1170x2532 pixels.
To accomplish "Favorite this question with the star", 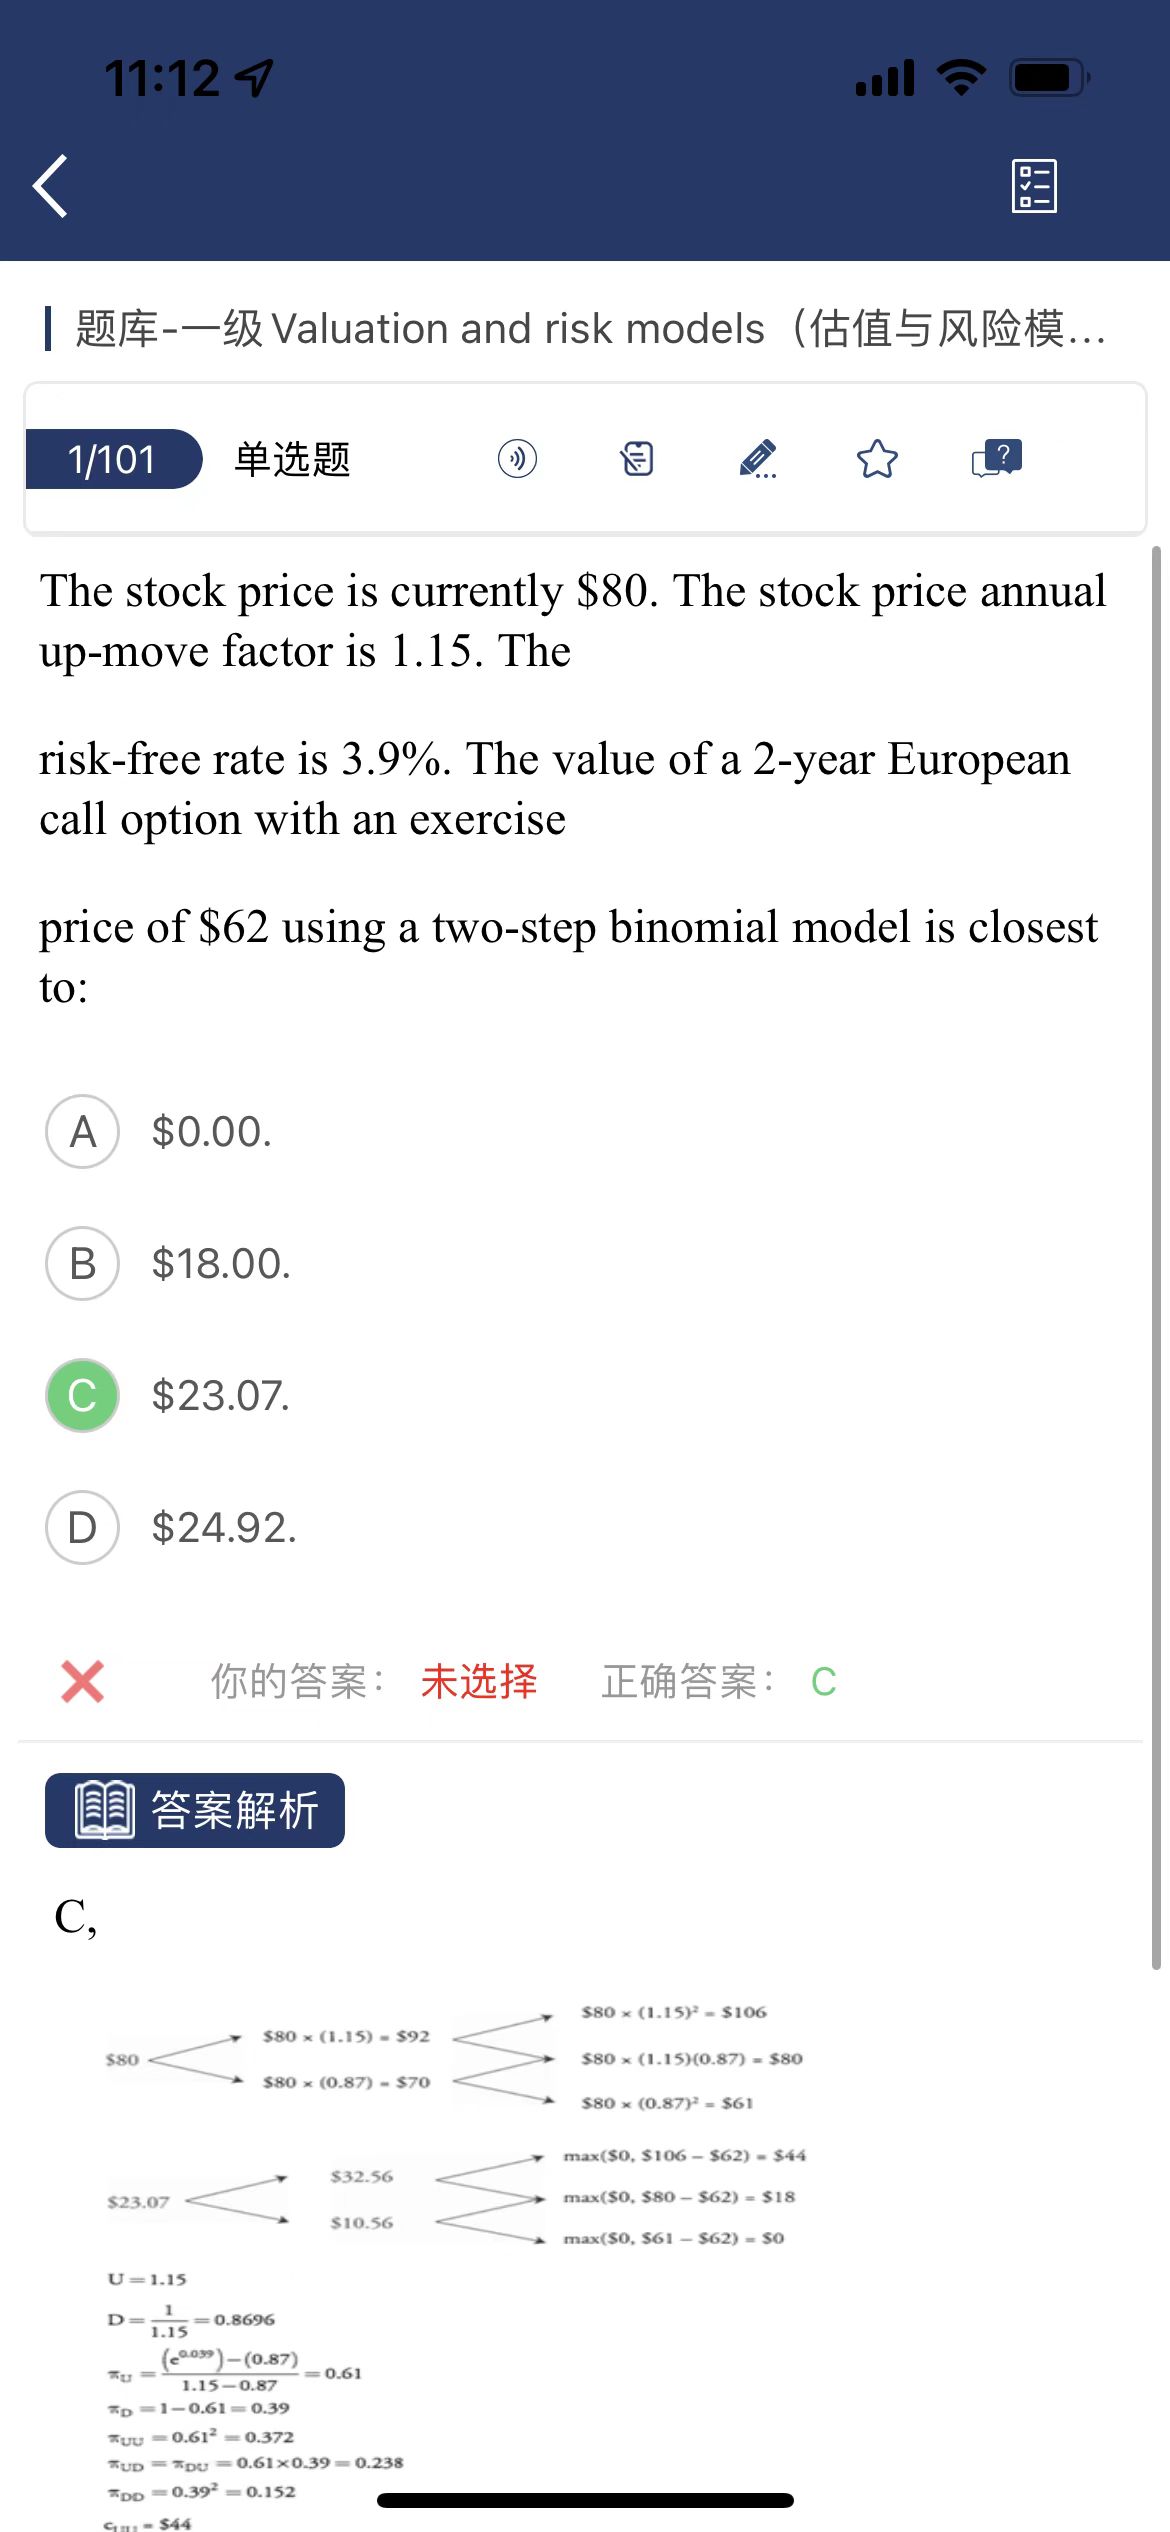I will [877, 459].
